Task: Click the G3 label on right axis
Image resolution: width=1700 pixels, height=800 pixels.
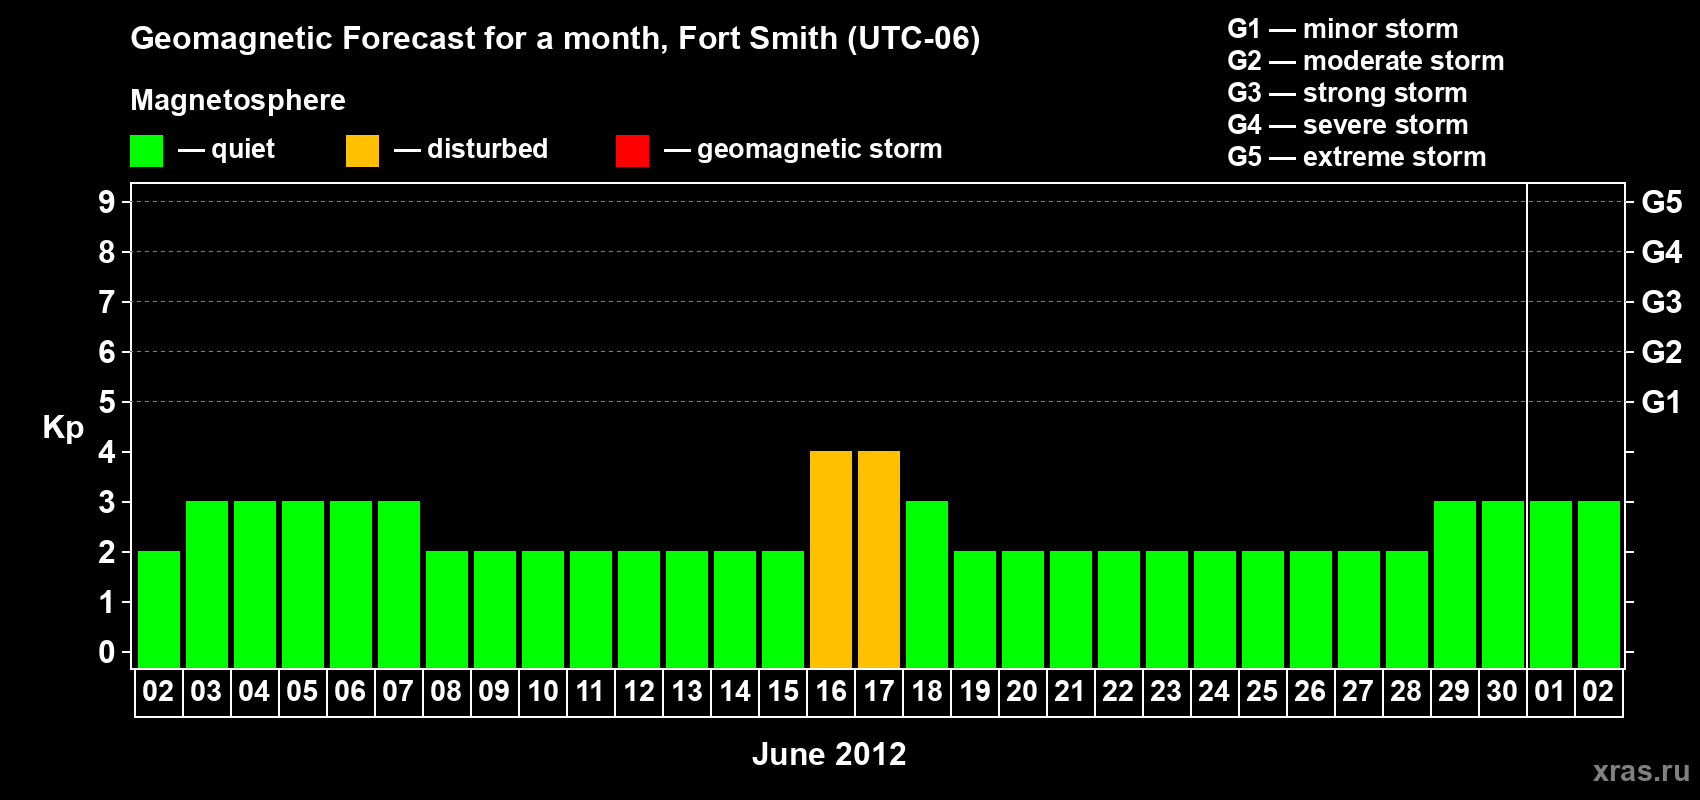Action: tap(1662, 302)
